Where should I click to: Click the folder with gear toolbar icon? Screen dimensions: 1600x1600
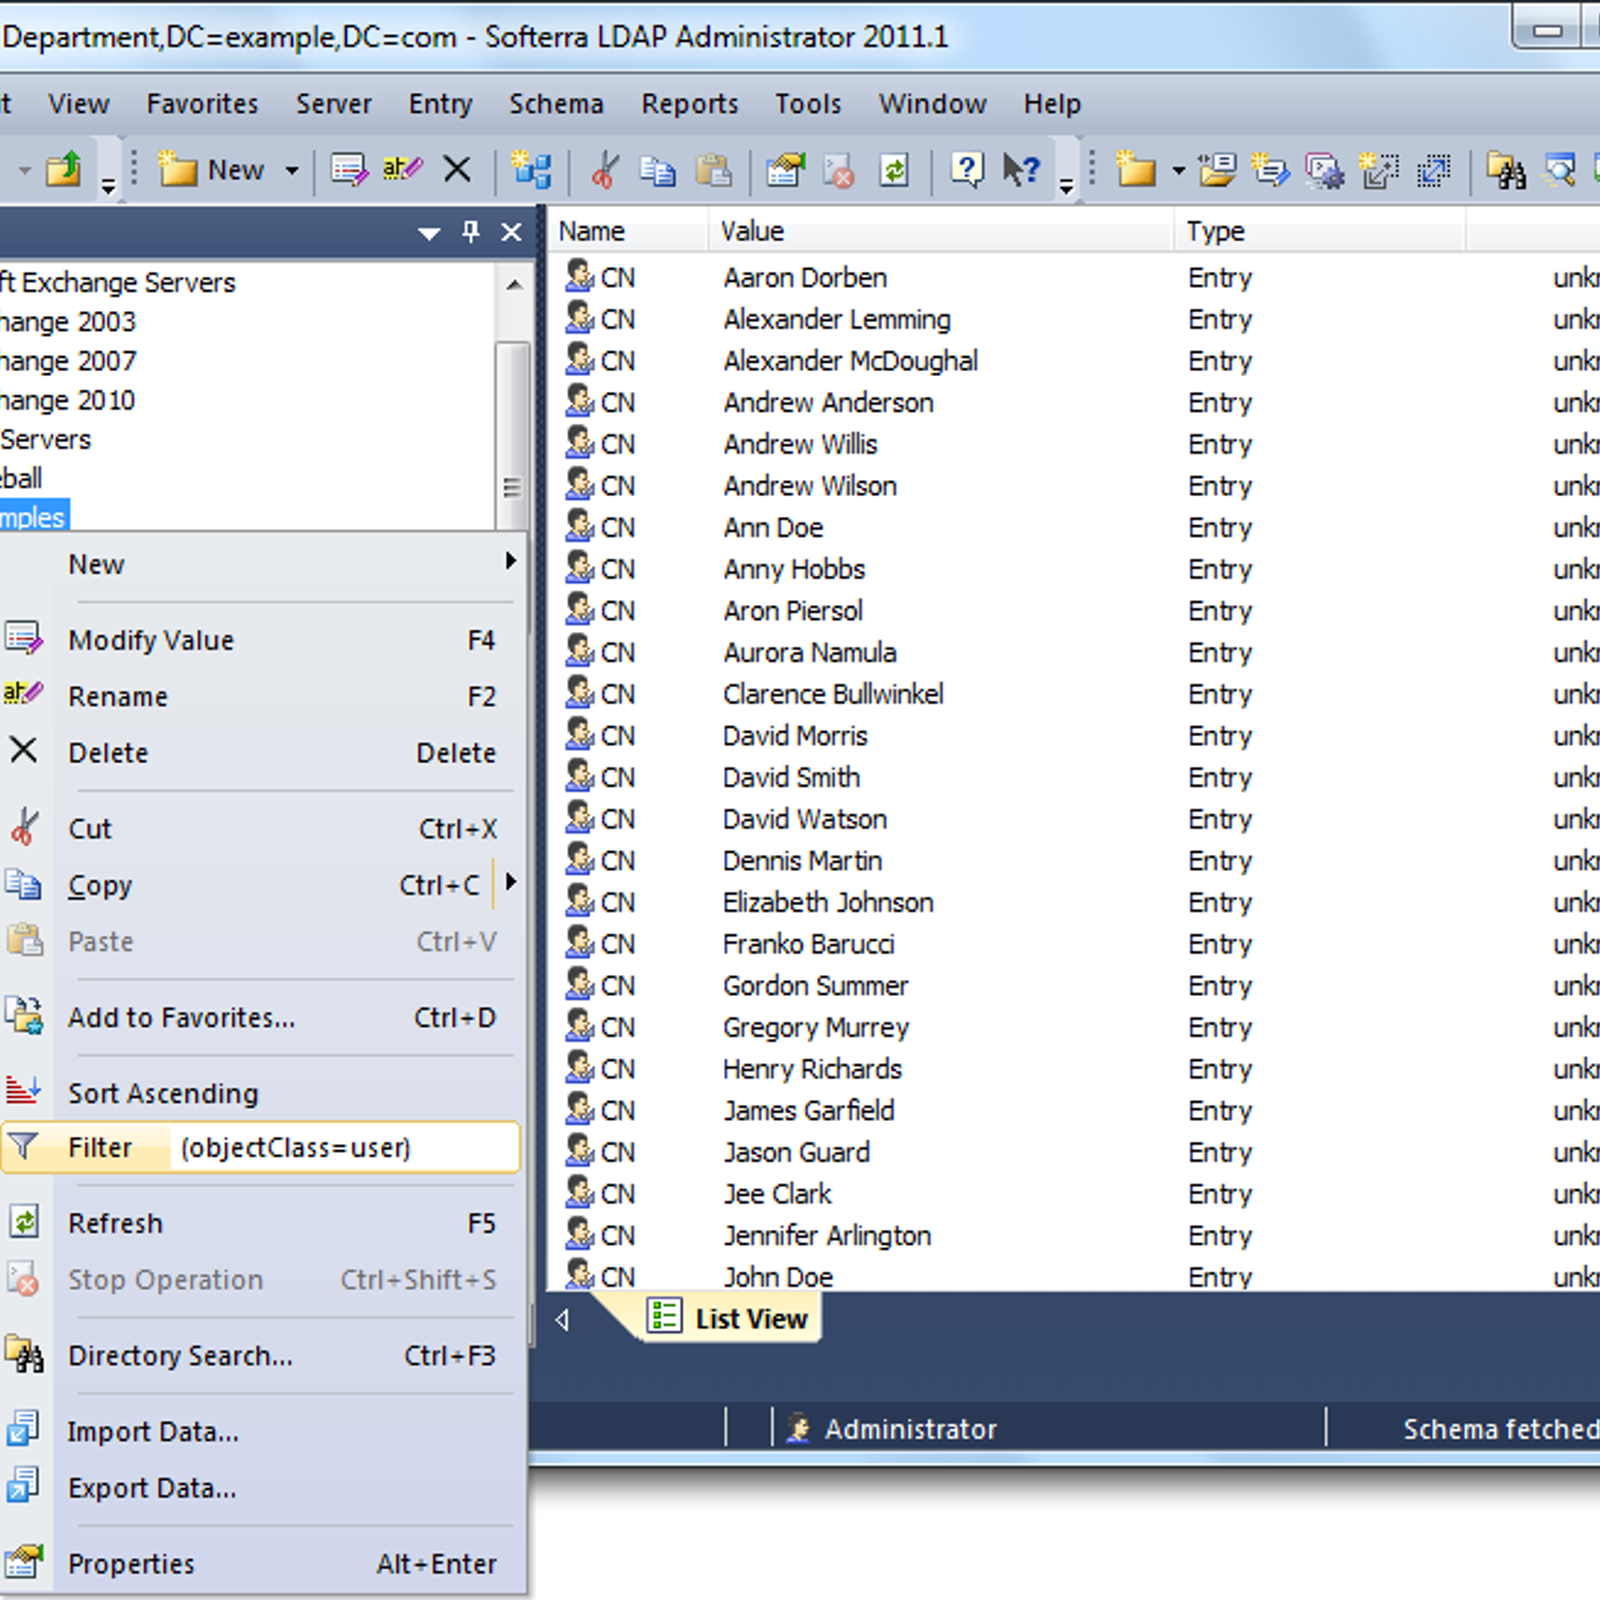click(1324, 170)
